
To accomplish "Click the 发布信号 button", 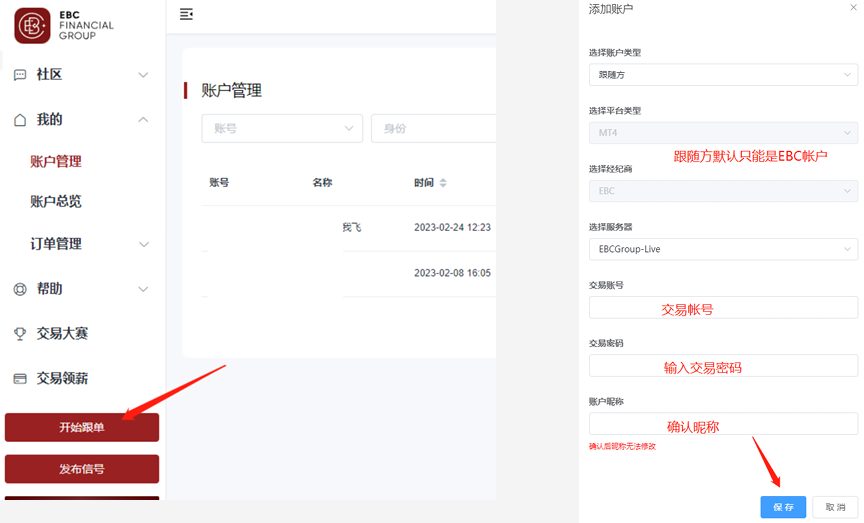I will (x=82, y=469).
